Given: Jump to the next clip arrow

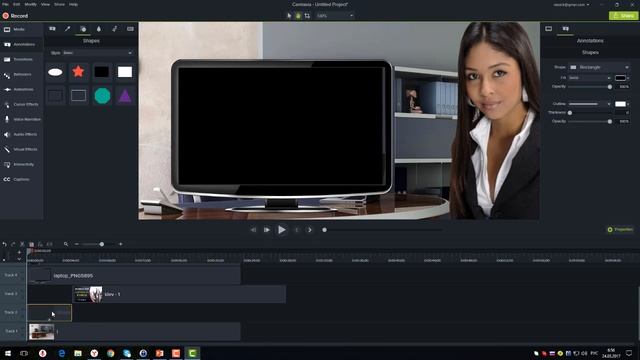Looking at the screenshot, I should (x=310, y=230).
